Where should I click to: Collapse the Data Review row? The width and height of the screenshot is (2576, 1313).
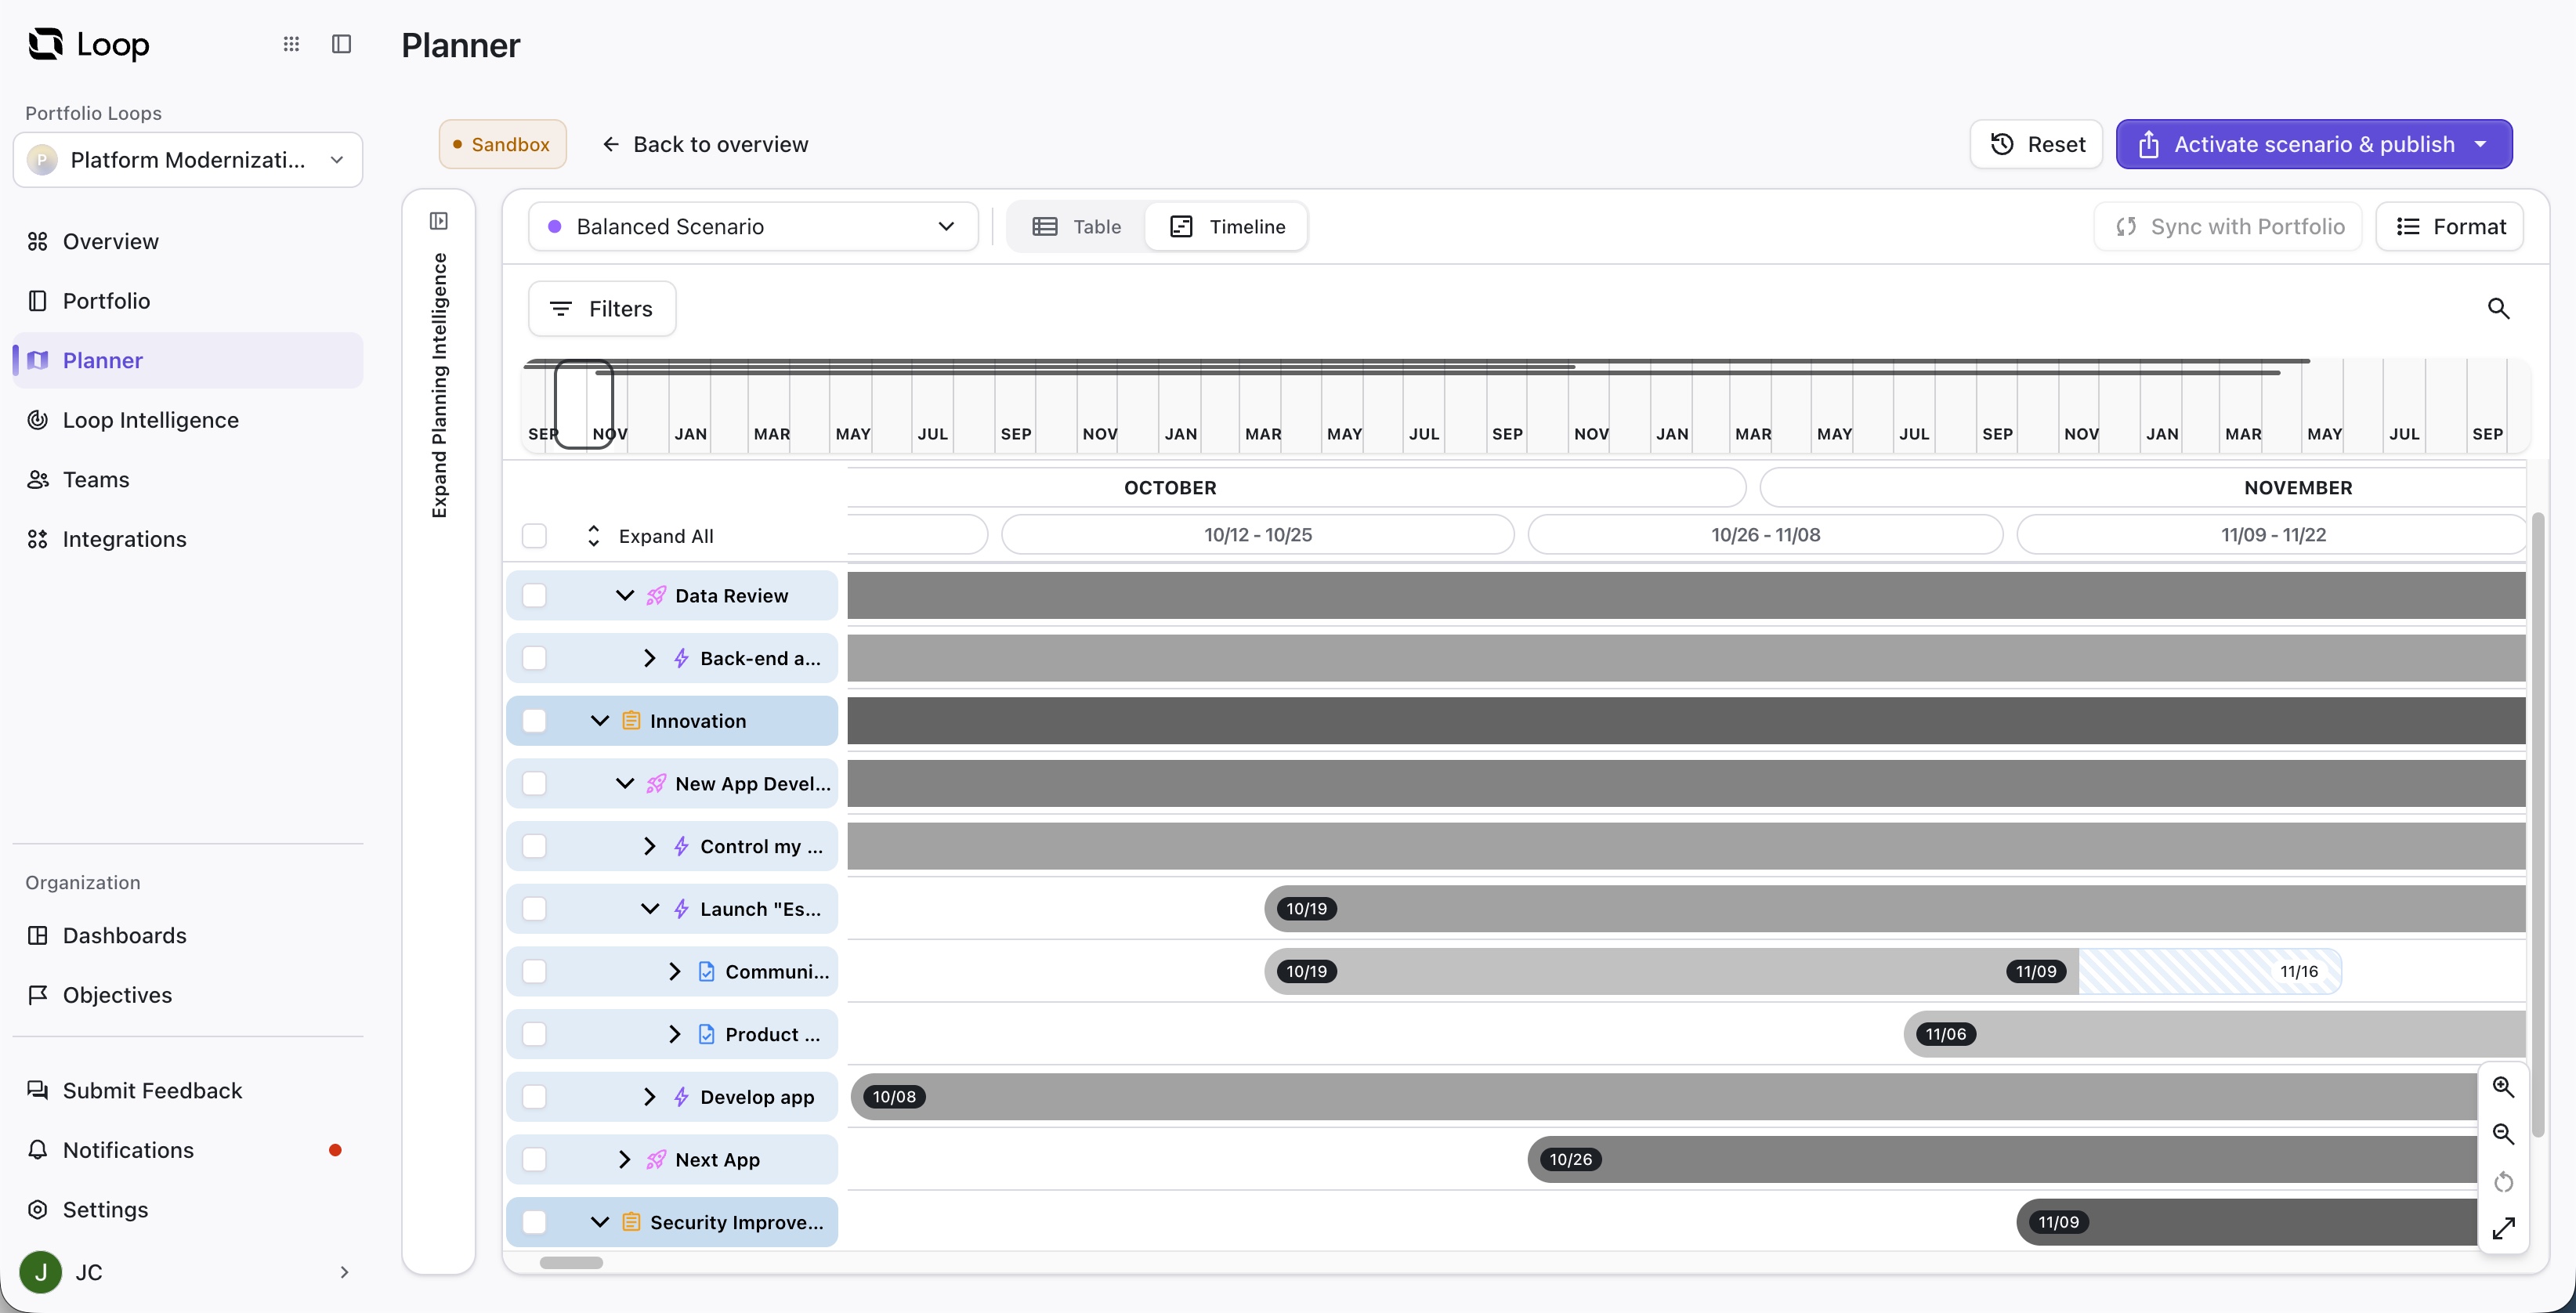(625, 596)
